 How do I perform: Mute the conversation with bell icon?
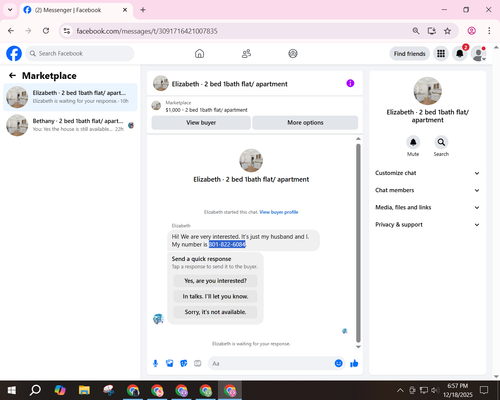(x=413, y=142)
